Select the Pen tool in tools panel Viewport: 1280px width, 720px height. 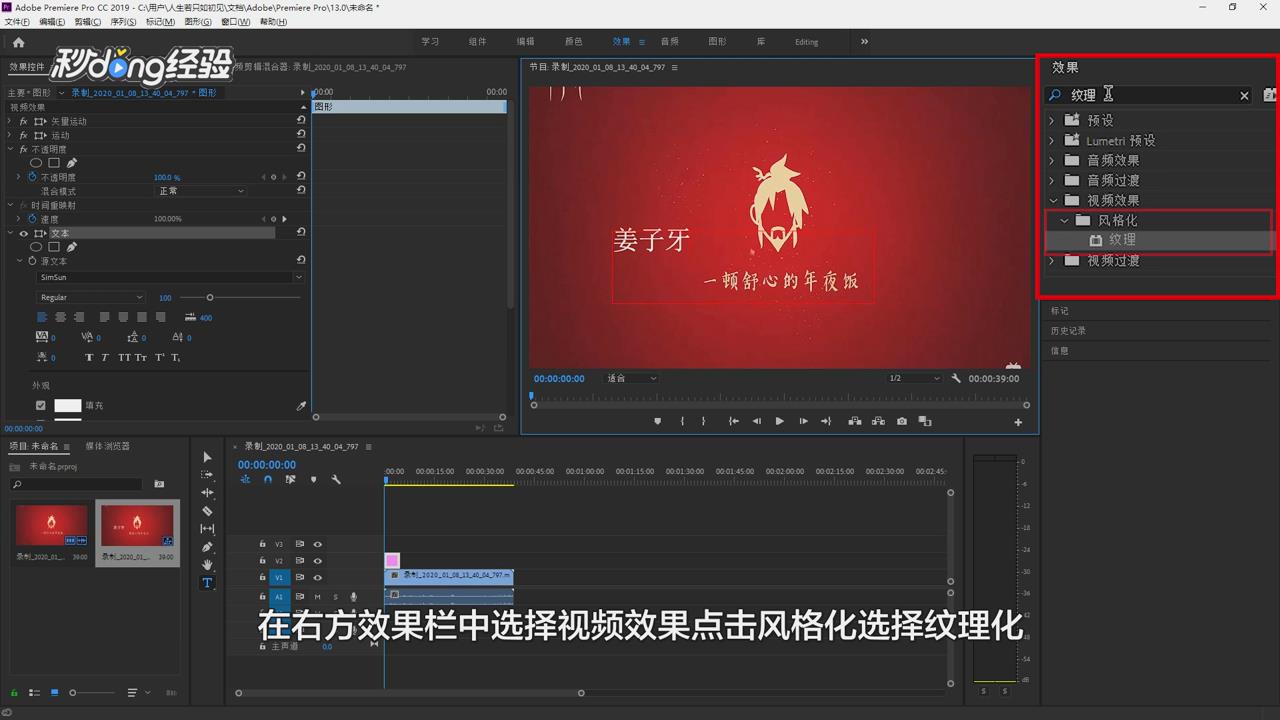click(207, 547)
